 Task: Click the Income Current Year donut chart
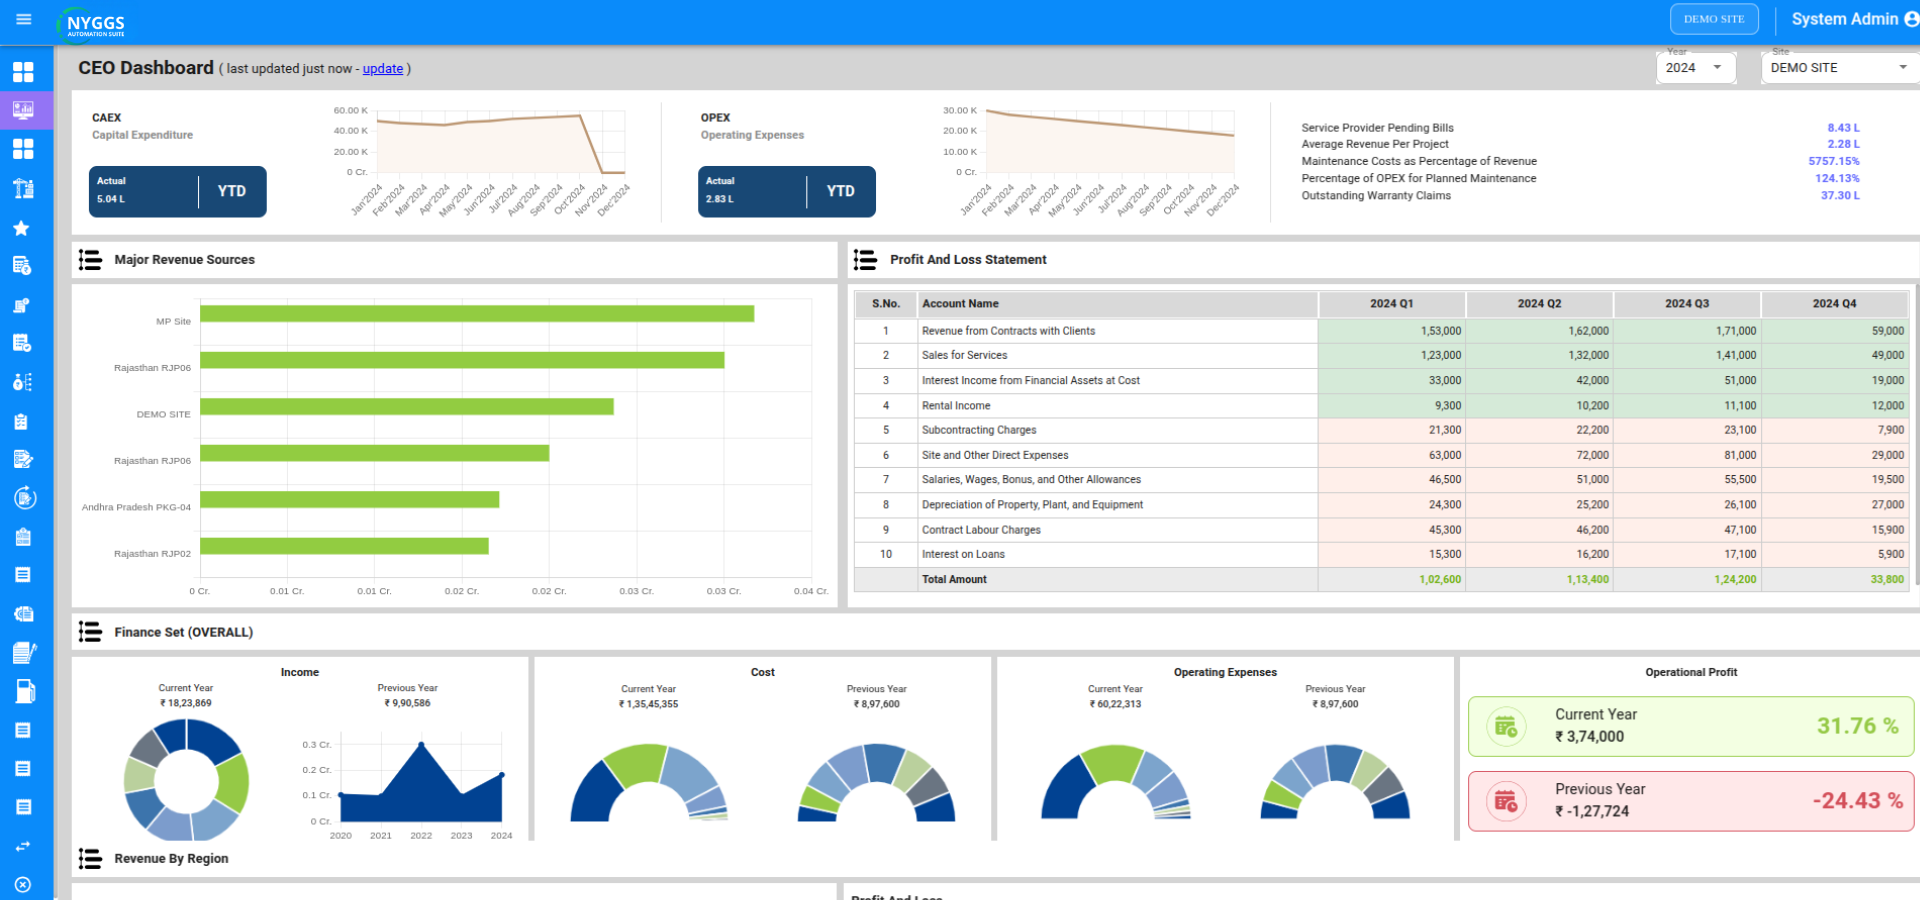coord(186,780)
